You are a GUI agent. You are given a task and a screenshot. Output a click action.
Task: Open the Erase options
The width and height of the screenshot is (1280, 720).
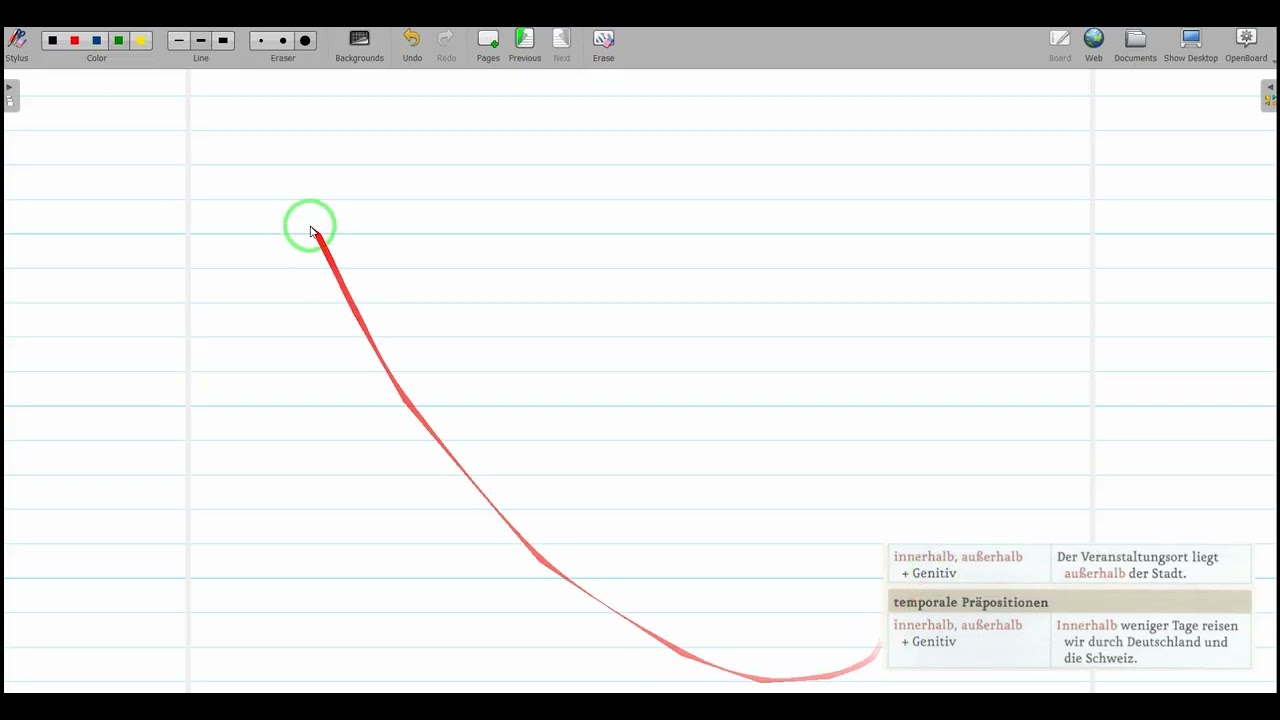point(603,46)
